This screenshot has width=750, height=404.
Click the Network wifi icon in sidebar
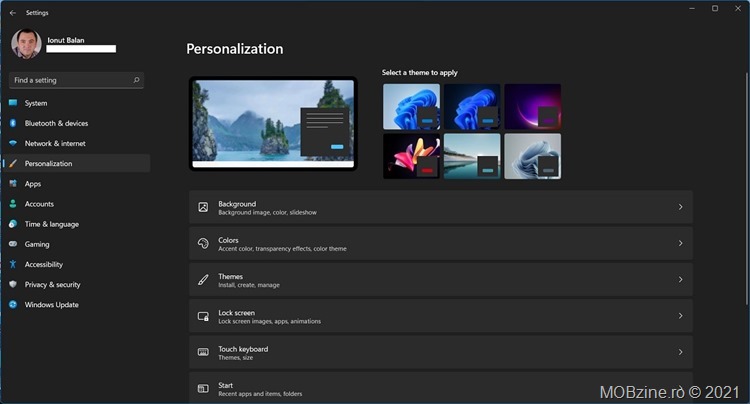[13, 143]
